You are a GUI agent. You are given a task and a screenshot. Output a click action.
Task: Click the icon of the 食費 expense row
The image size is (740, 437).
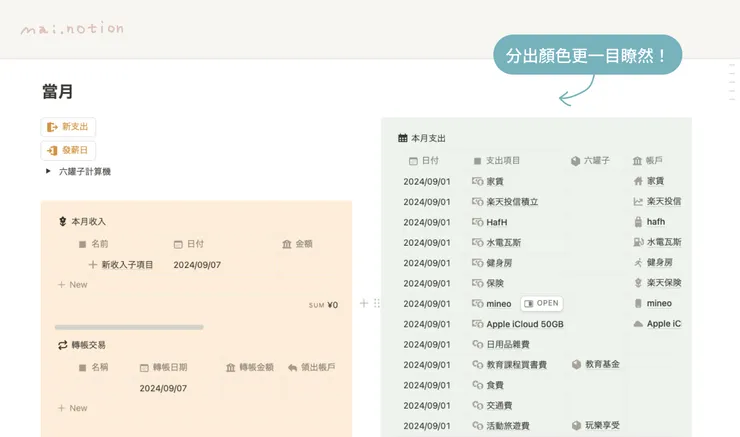(478, 385)
